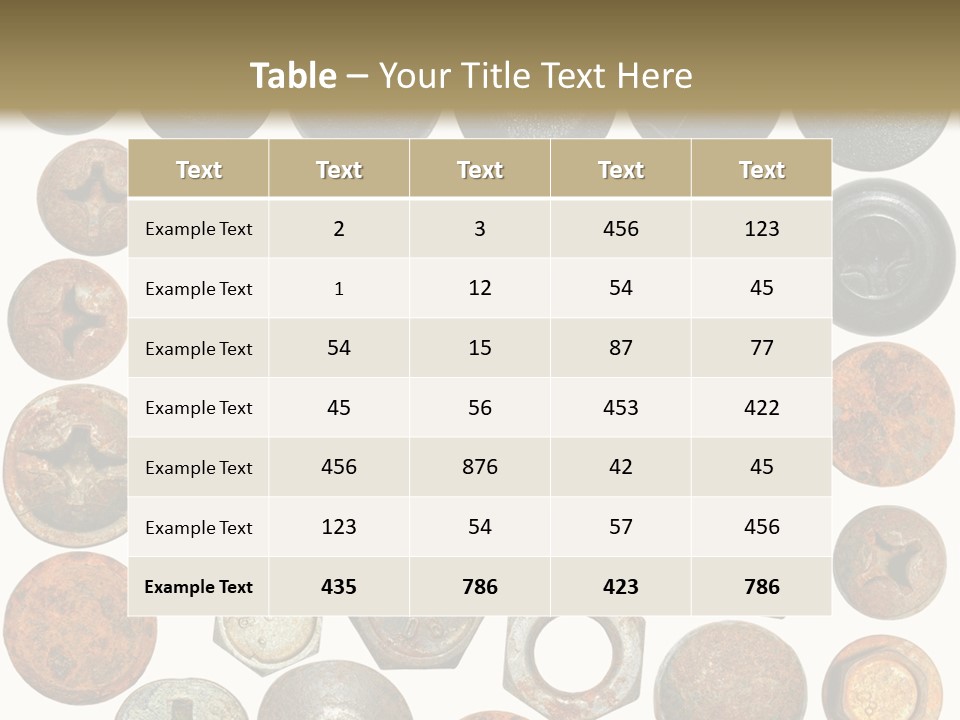The width and height of the screenshot is (960, 720).
Task: Click the 456 cell beside the 123 cell in top row
Action: (621, 228)
